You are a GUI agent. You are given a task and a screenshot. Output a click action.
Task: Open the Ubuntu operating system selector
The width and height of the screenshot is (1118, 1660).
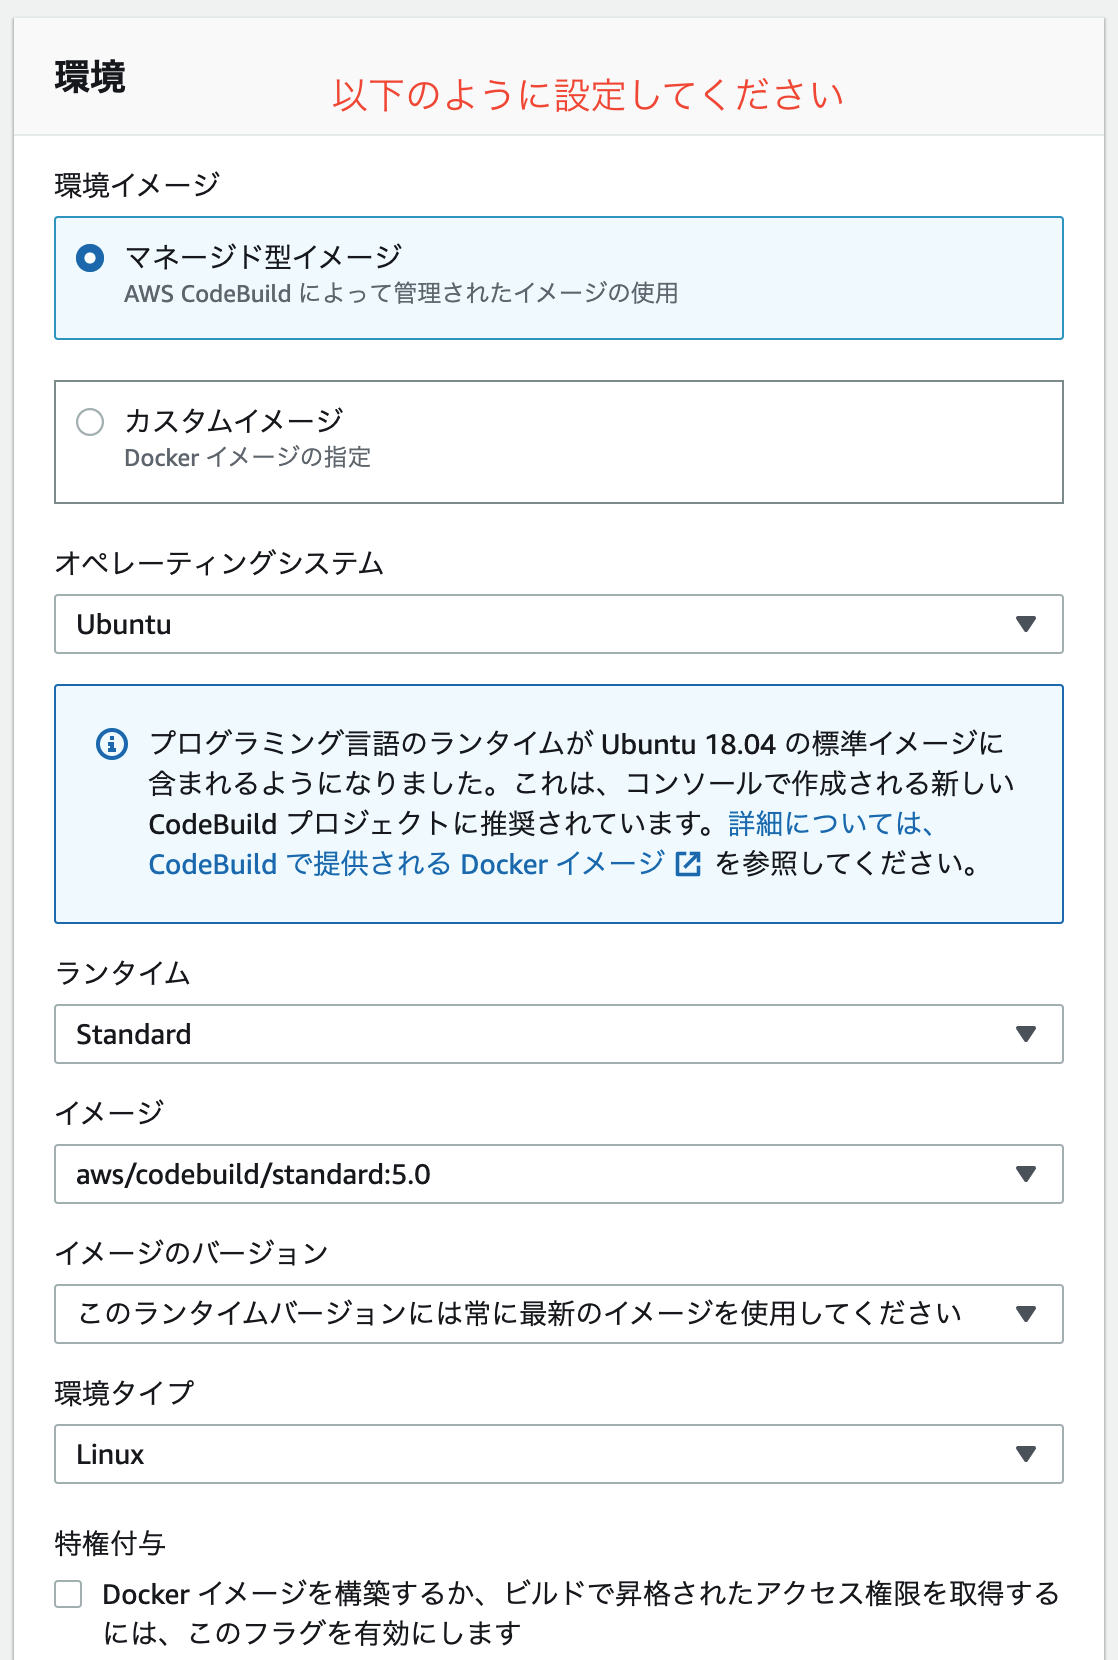coord(558,623)
